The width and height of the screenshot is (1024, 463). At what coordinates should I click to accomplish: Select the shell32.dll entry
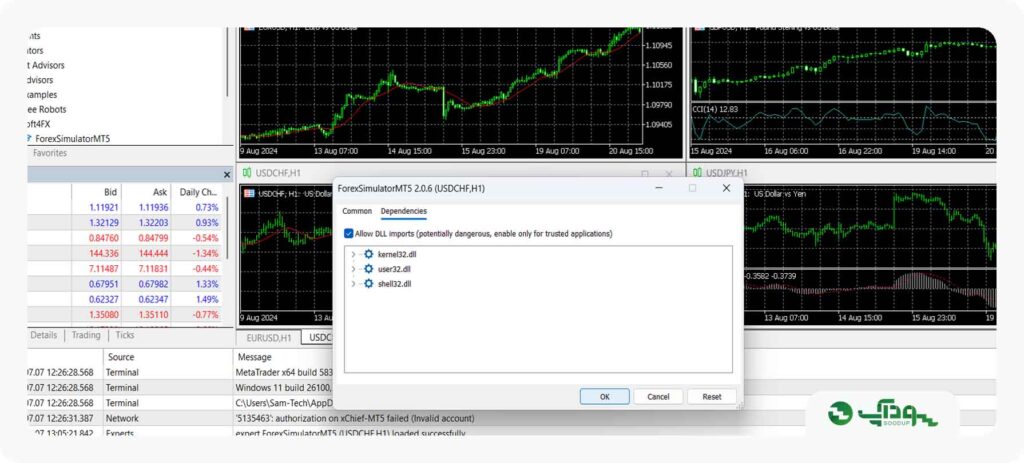pyautogui.click(x=394, y=284)
